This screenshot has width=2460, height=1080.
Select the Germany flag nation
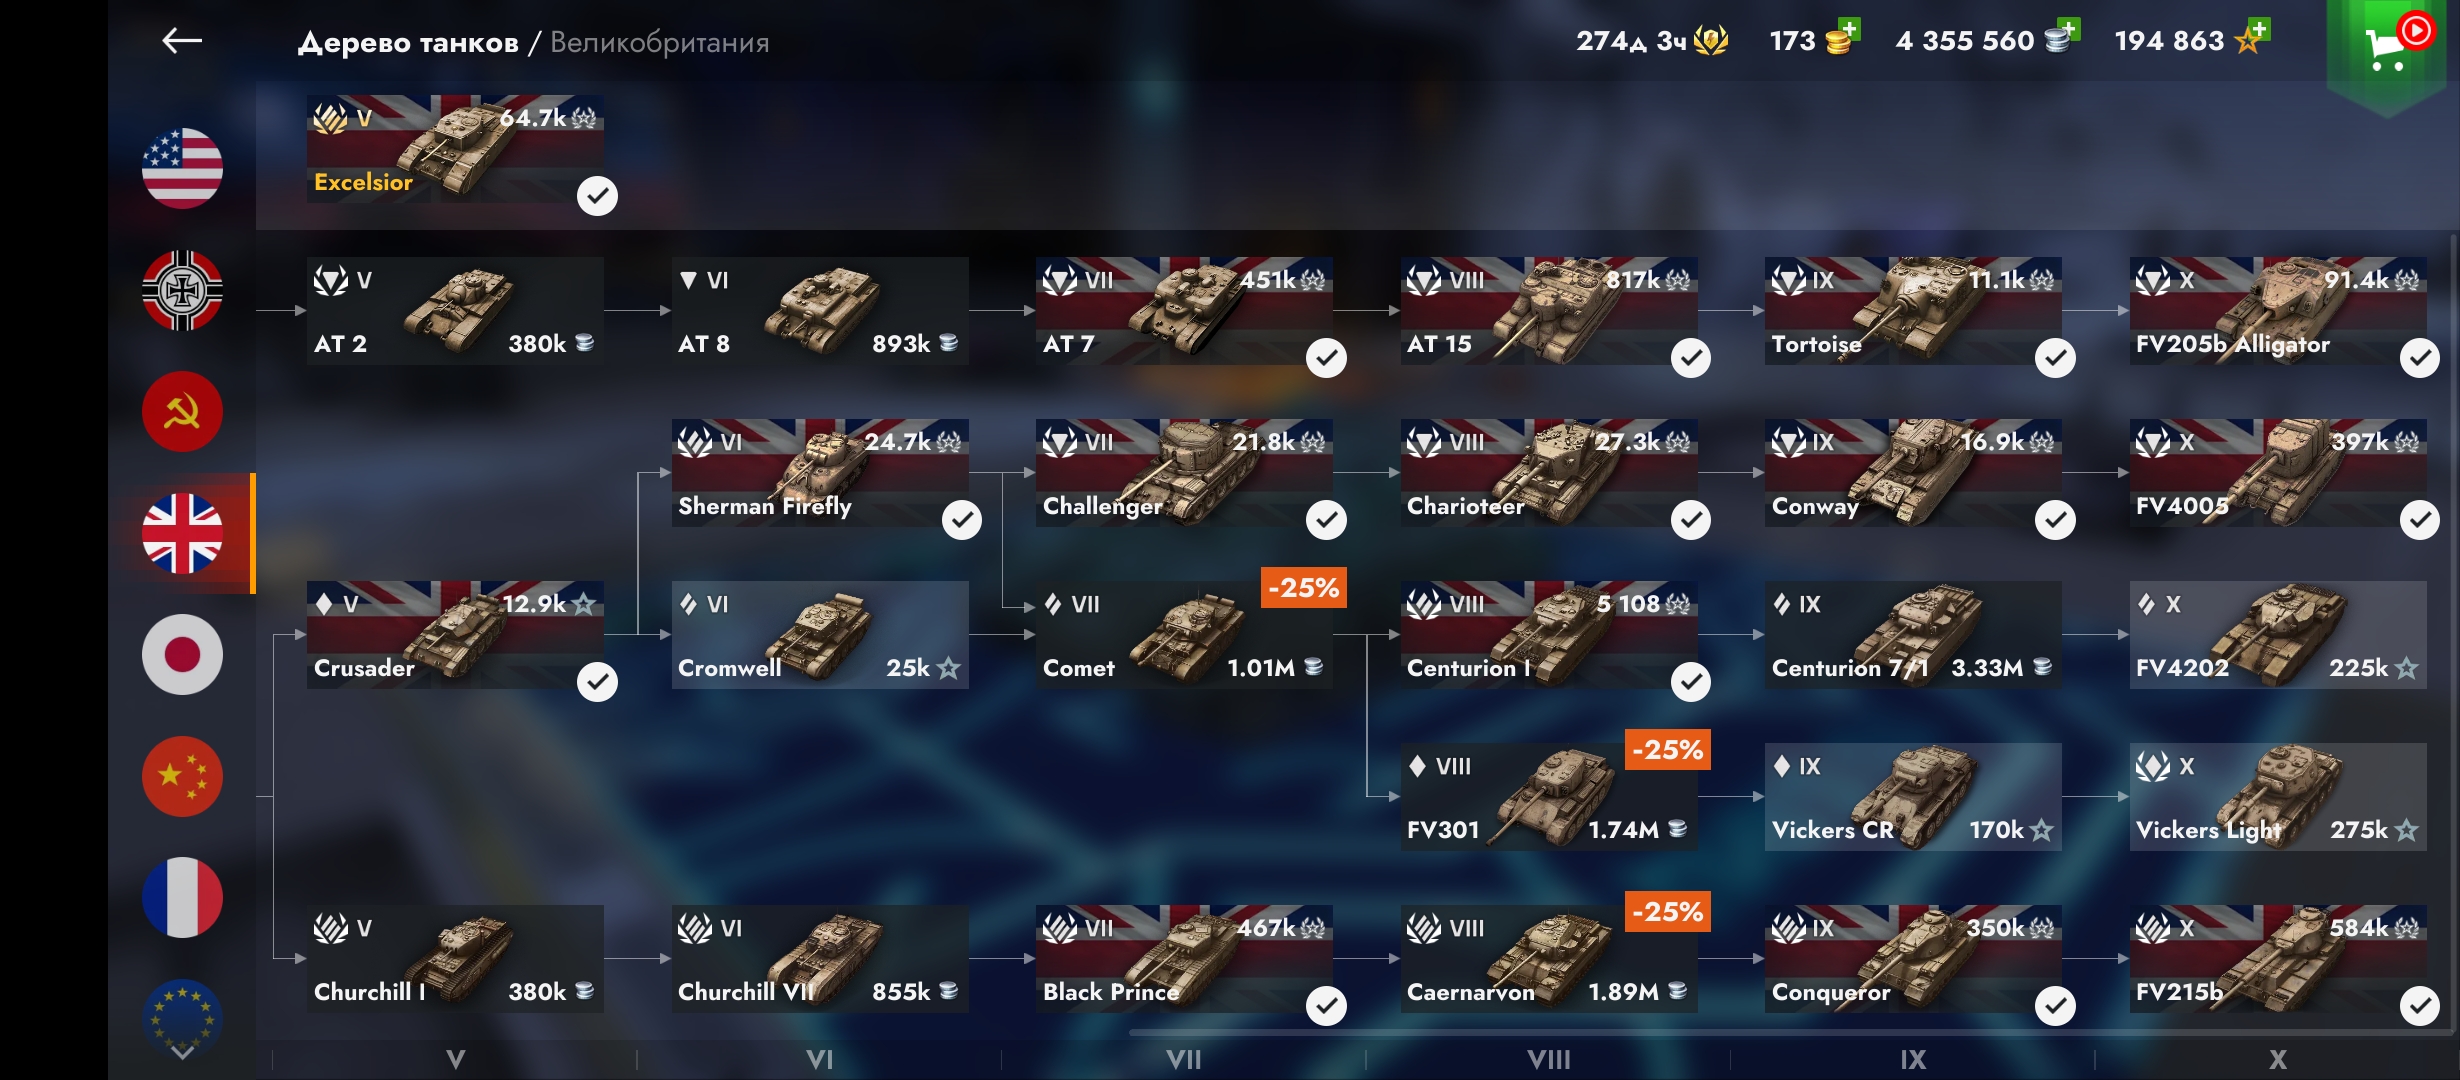182,290
